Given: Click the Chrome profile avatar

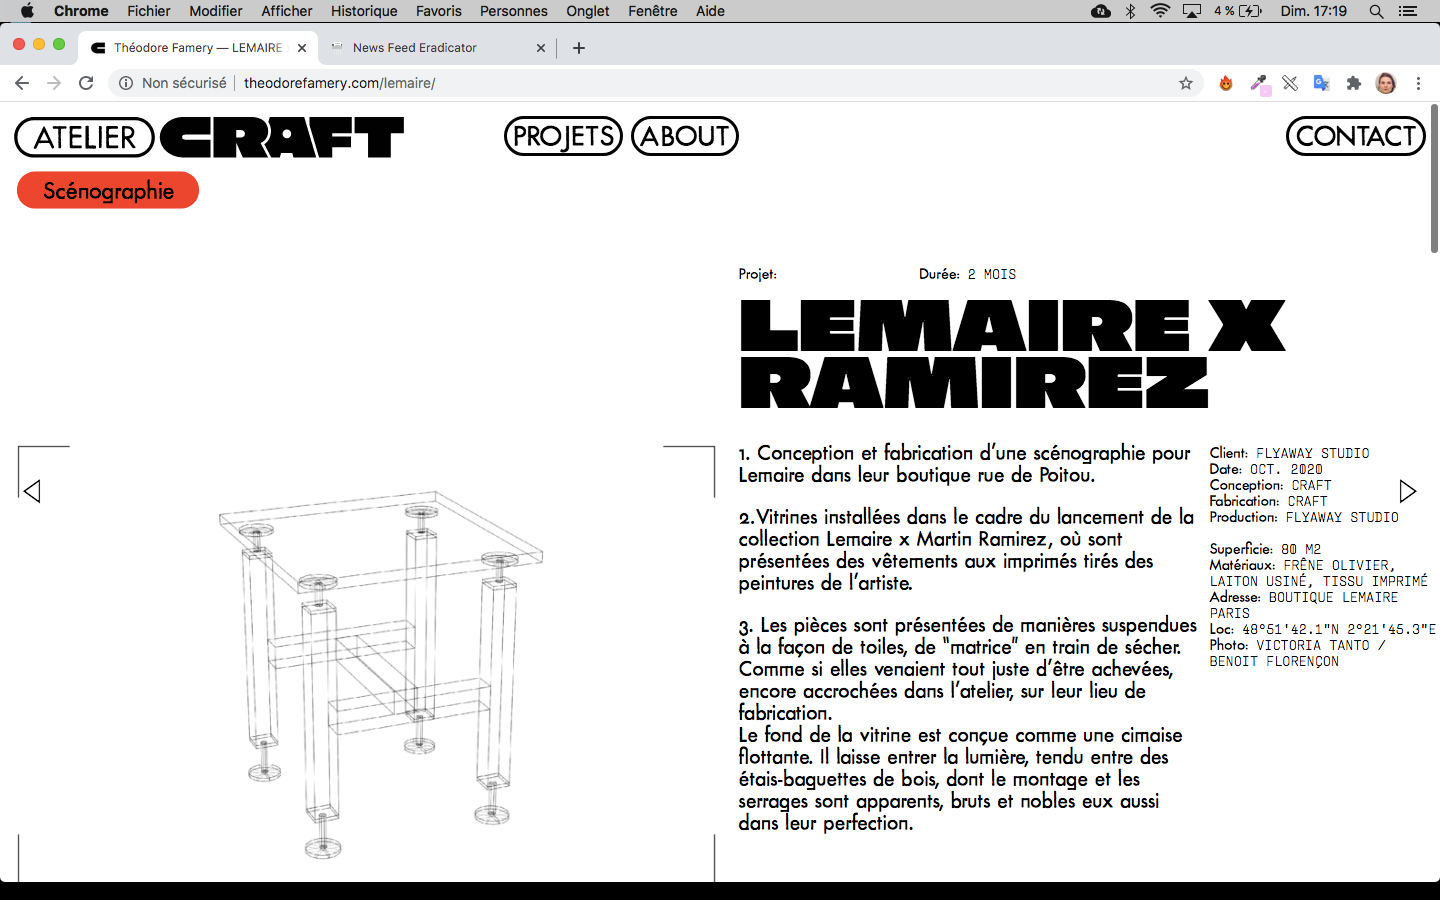Looking at the screenshot, I should click(1385, 83).
